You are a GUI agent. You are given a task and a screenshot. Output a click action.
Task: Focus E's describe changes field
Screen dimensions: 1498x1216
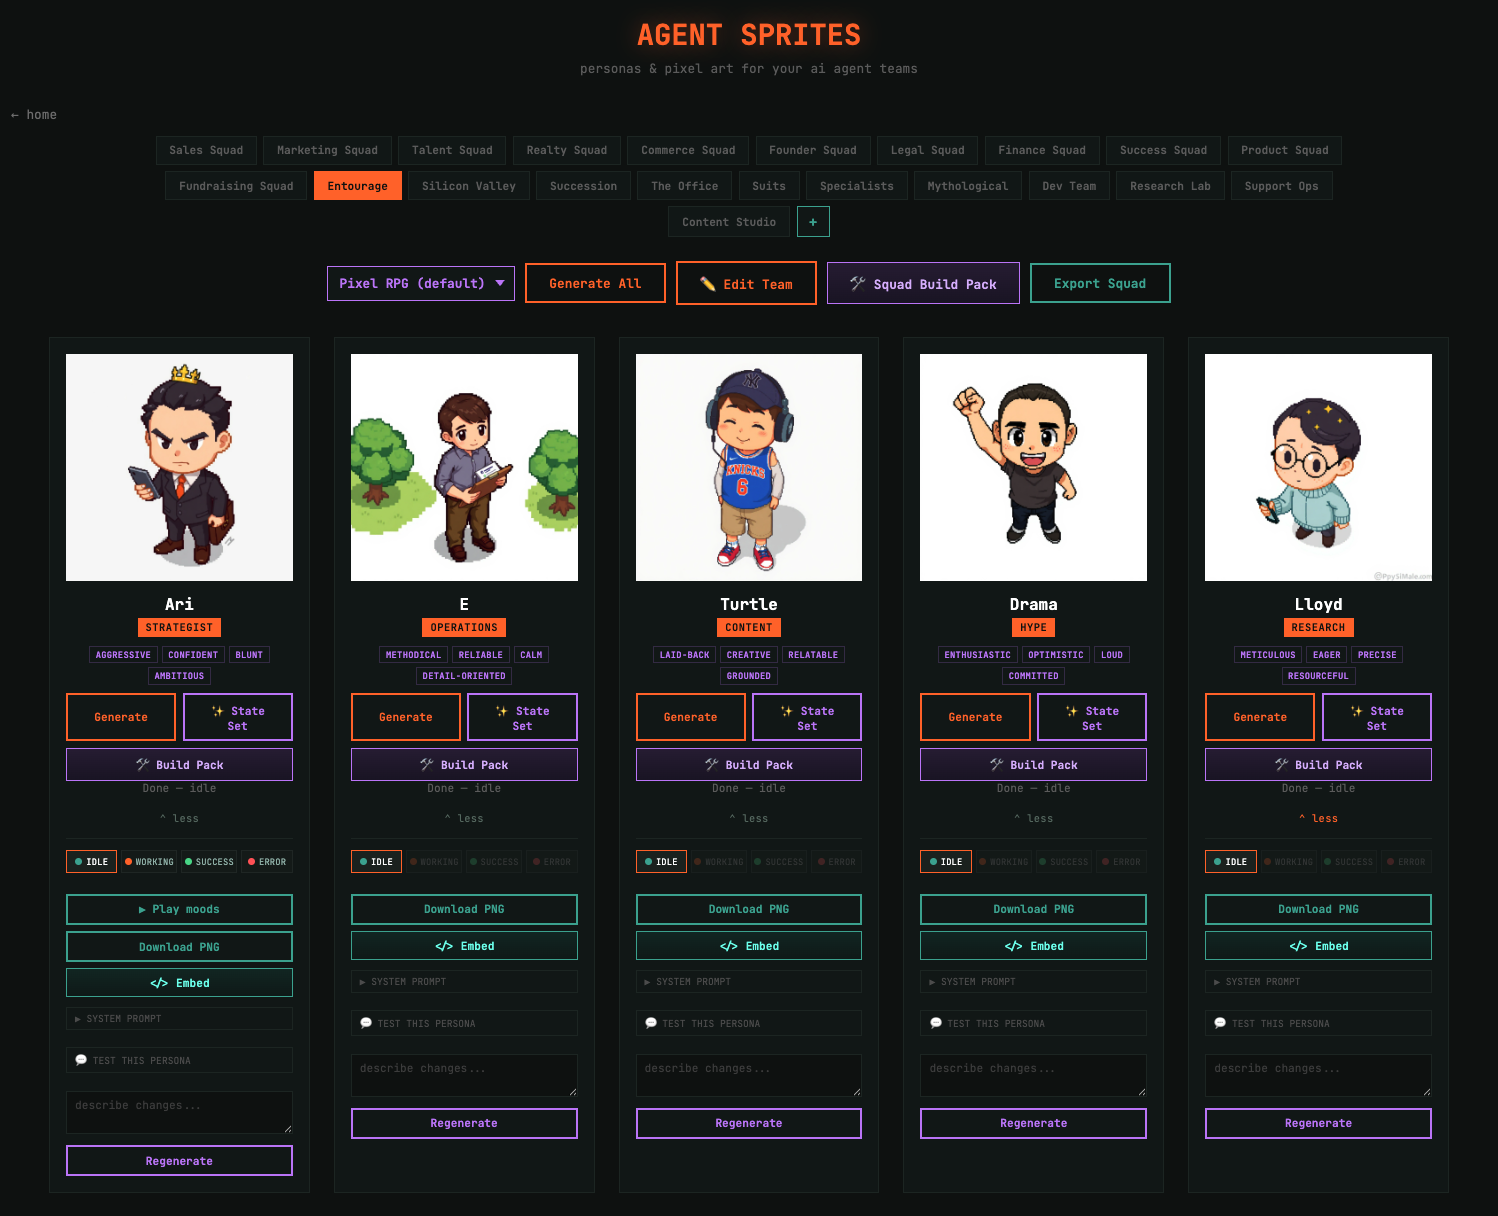tap(464, 1075)
